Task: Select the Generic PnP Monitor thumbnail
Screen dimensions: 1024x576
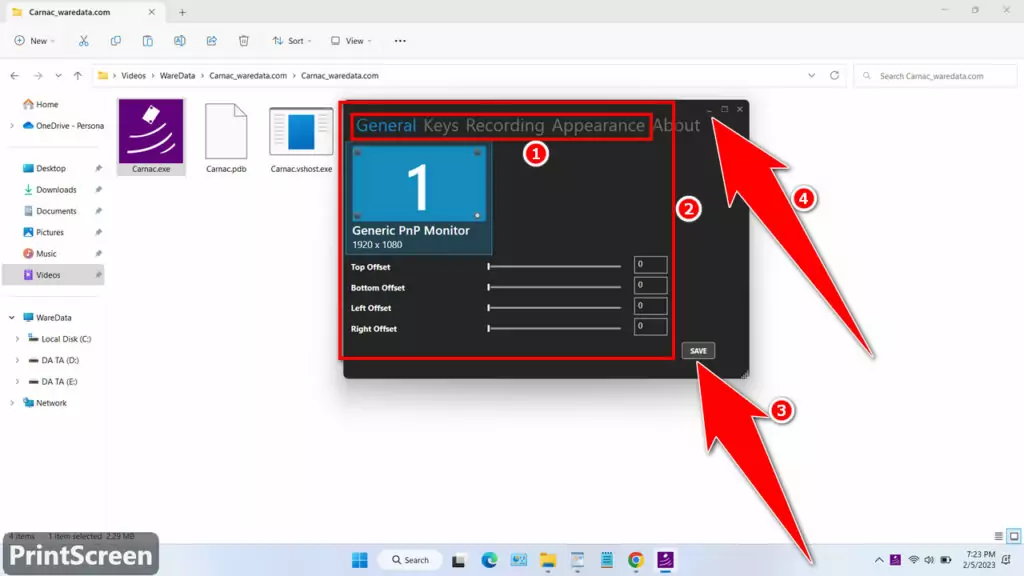Action: point(419,199)
